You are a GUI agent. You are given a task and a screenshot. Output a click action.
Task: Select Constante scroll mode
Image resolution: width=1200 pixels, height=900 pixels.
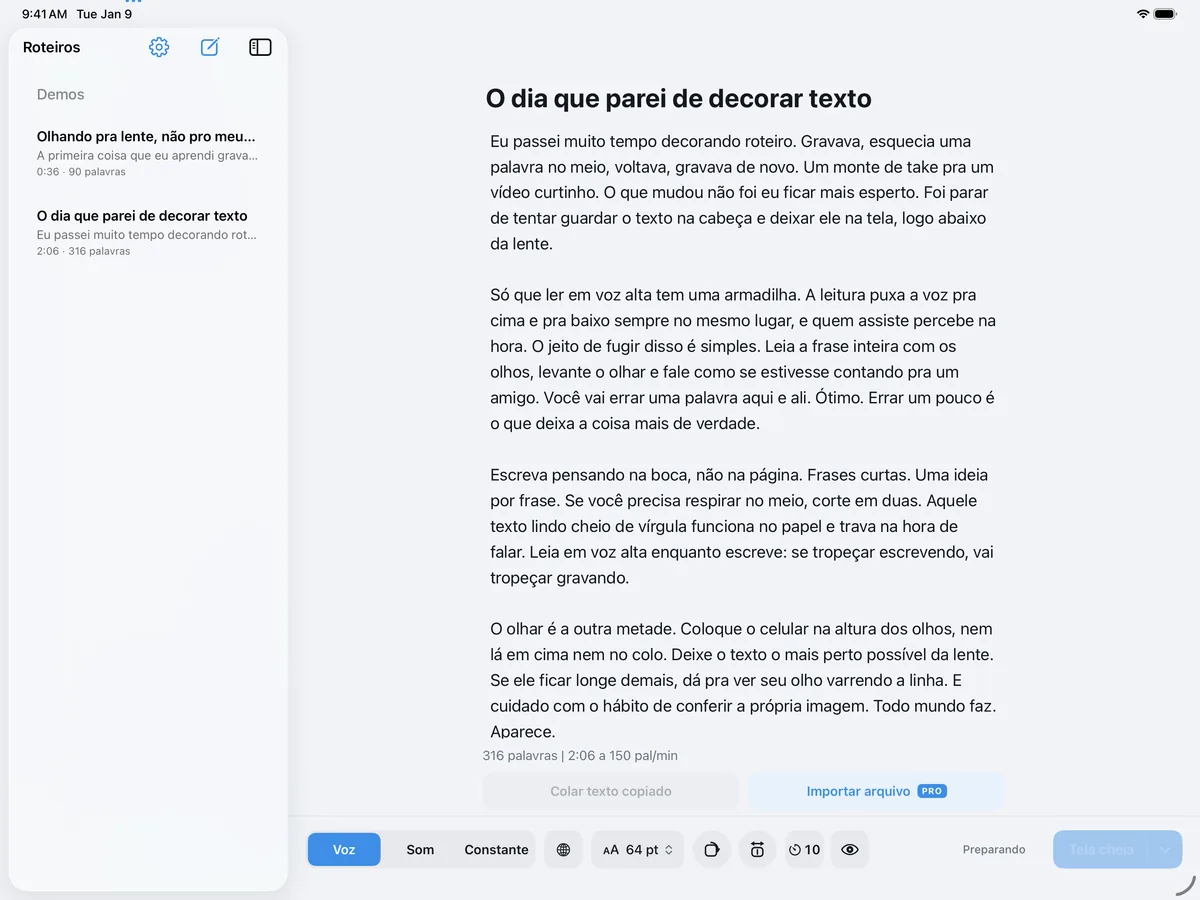pyautogui.click(x=496, y=850)
